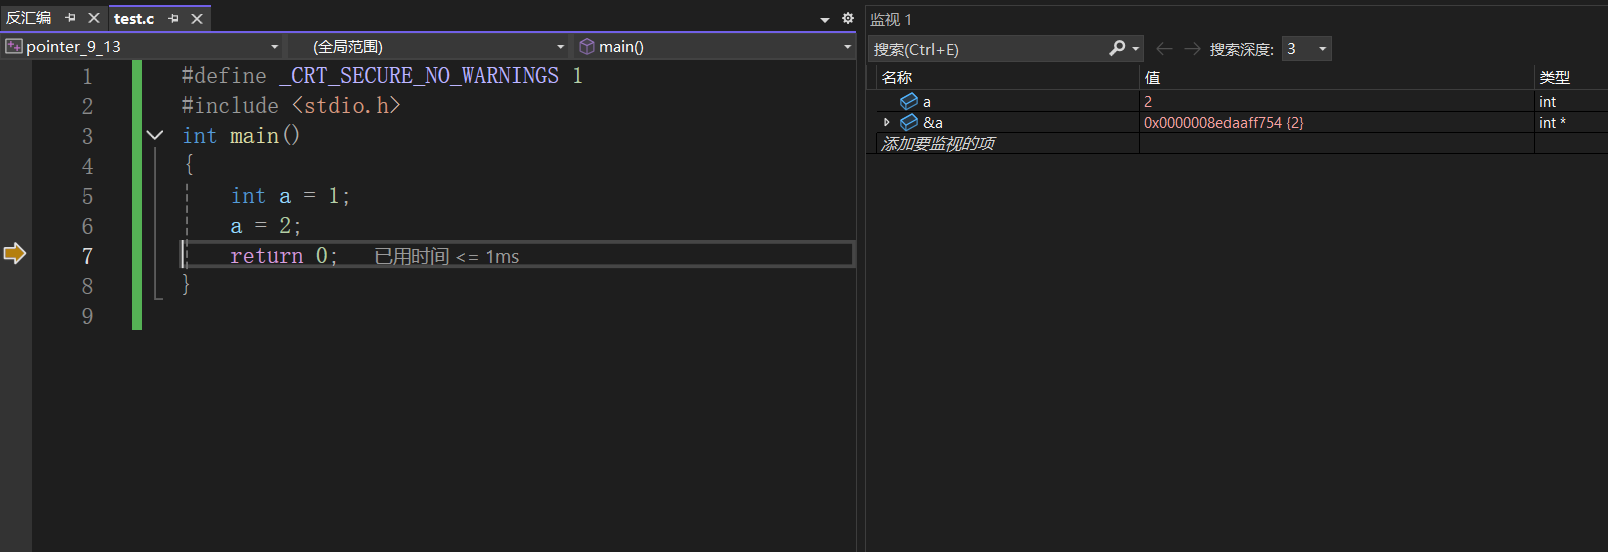1608x552 pixels.
Task: Pin the test.c tab
Action: click(x=173, y=18)
